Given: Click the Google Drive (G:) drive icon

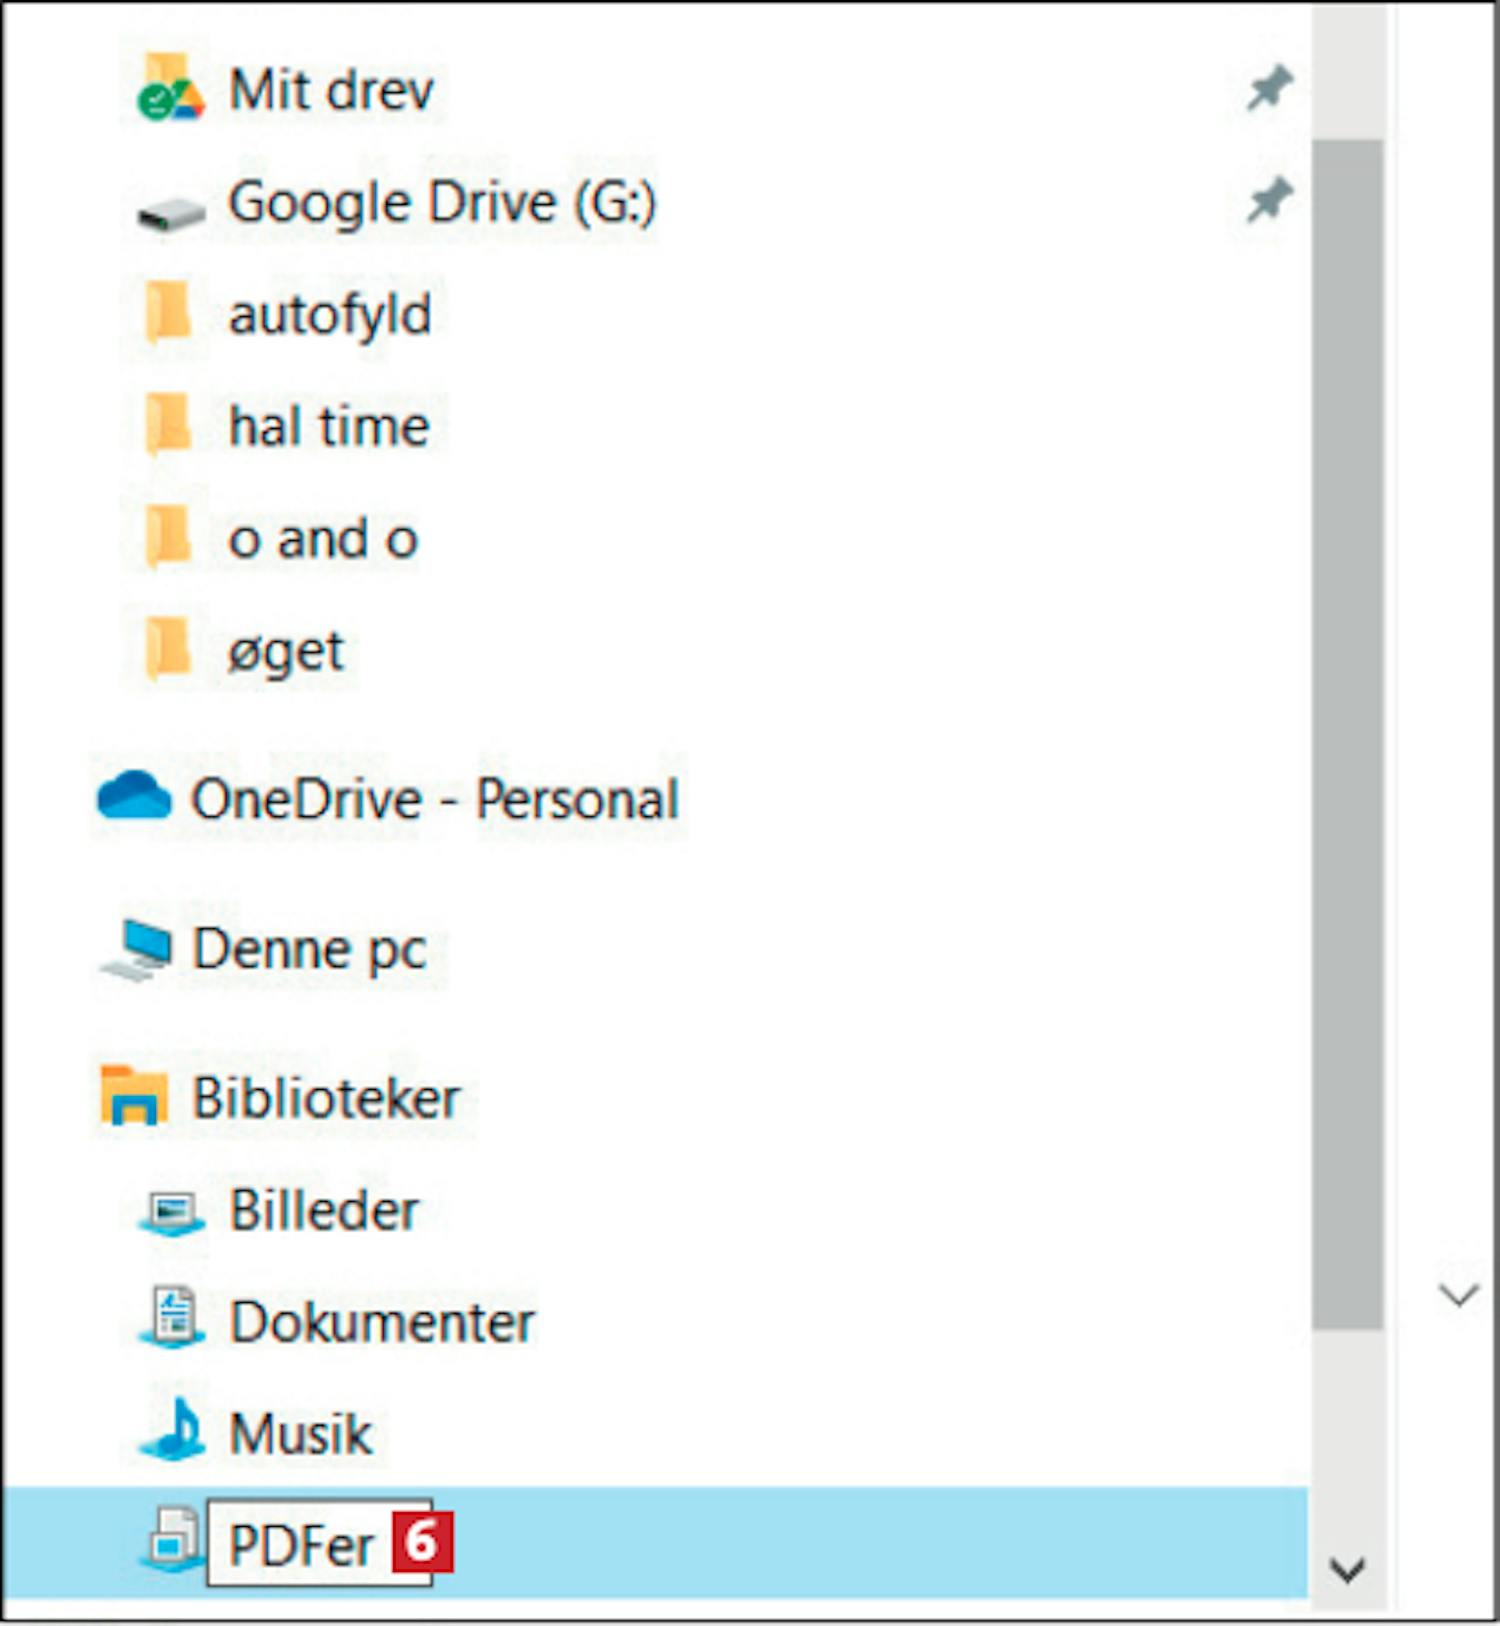Looking at the screenshot, I should click(x=170, y=211).
